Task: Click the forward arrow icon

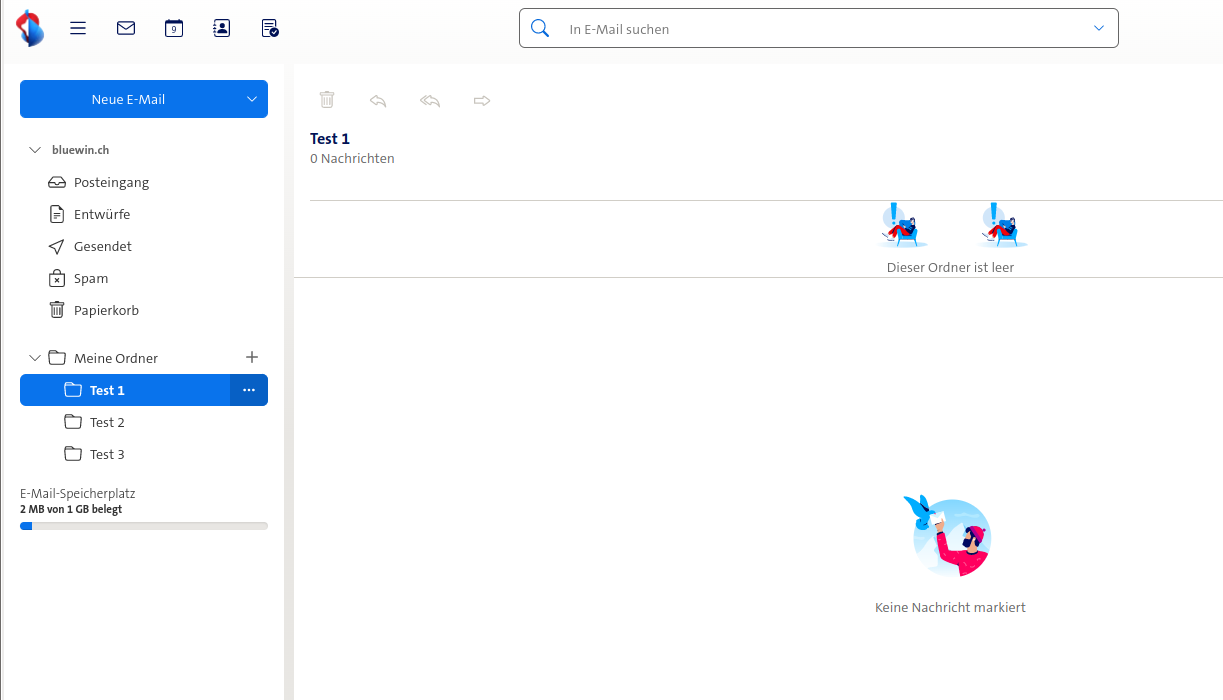Action: 482,100
